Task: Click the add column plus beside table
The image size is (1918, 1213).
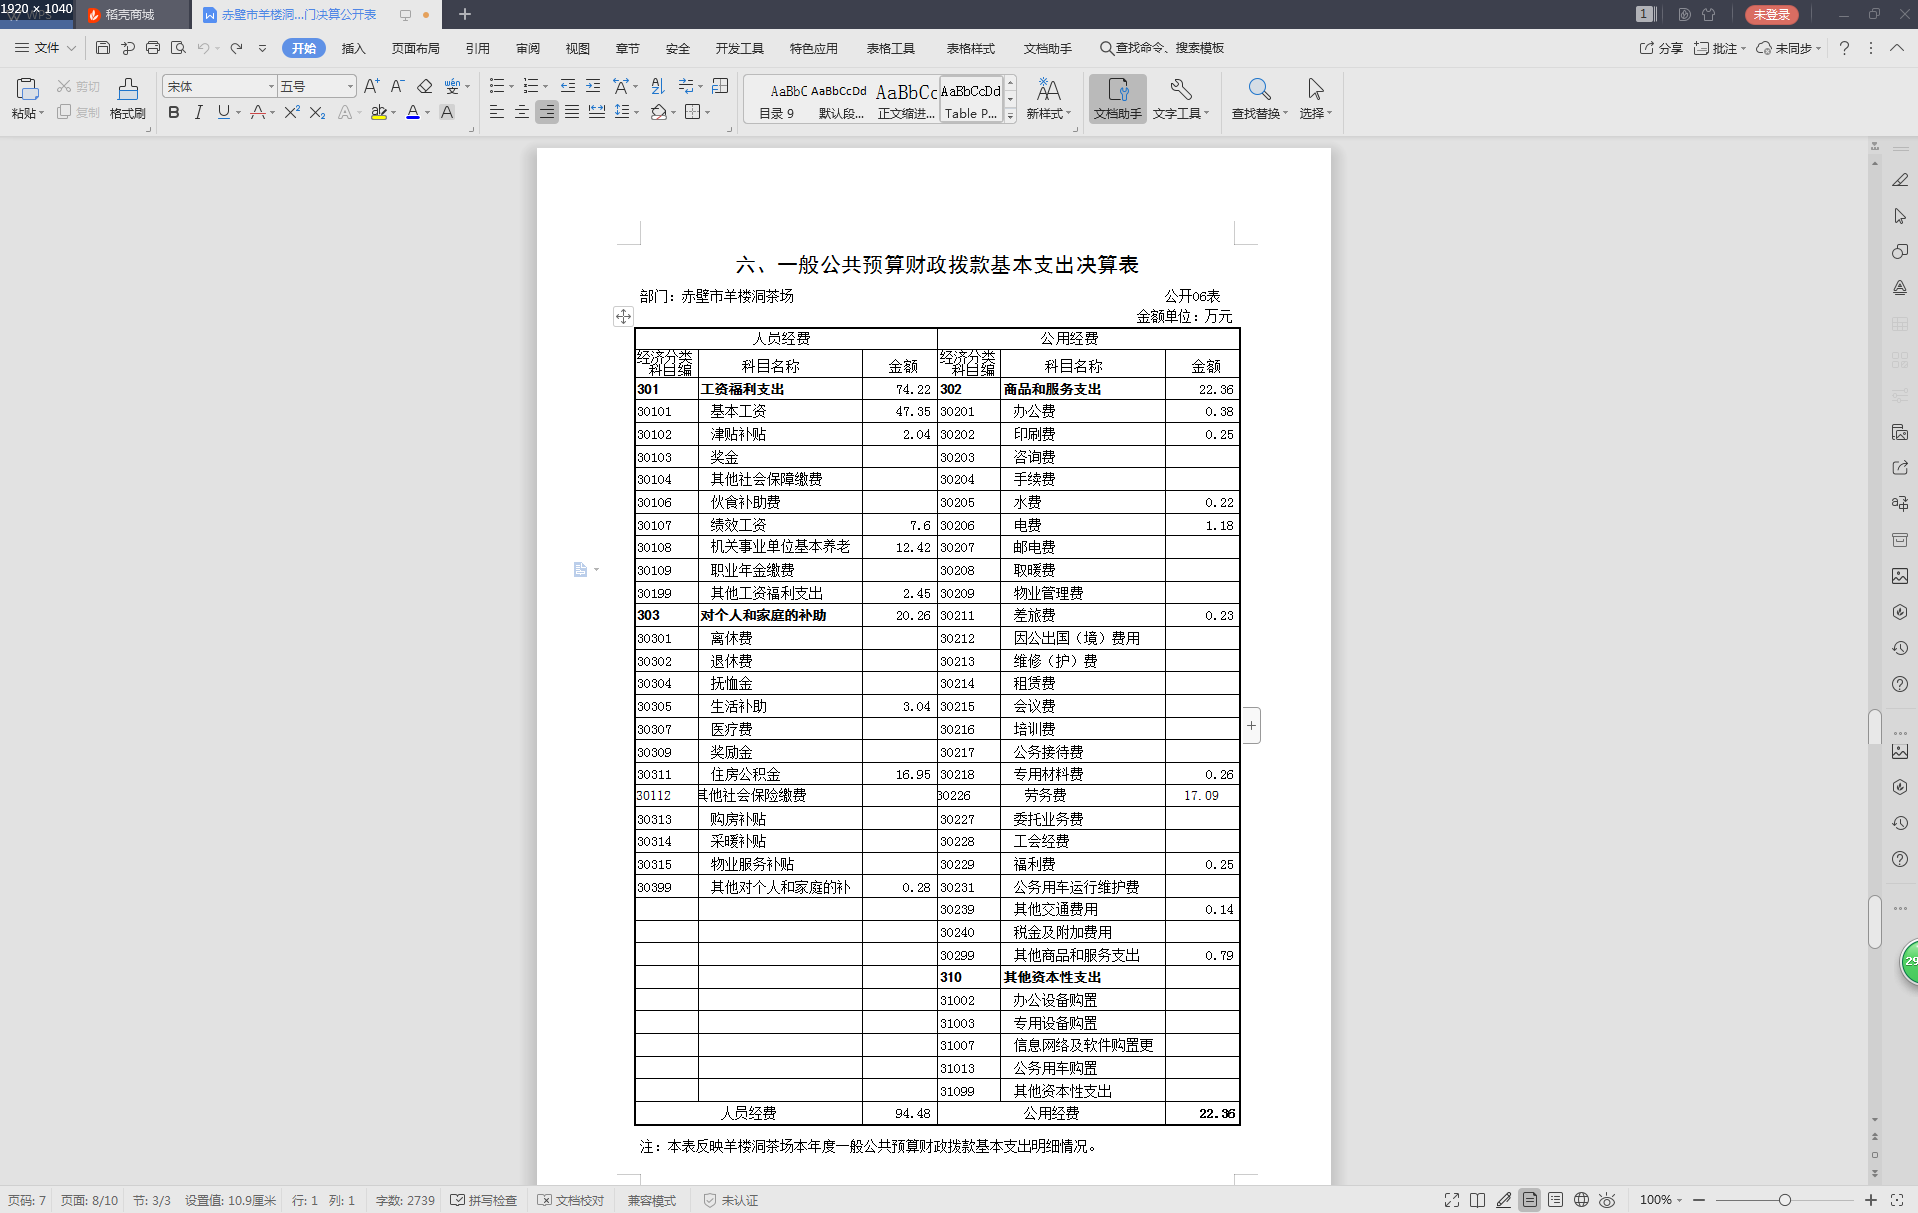Action: tap(1251, 726)
